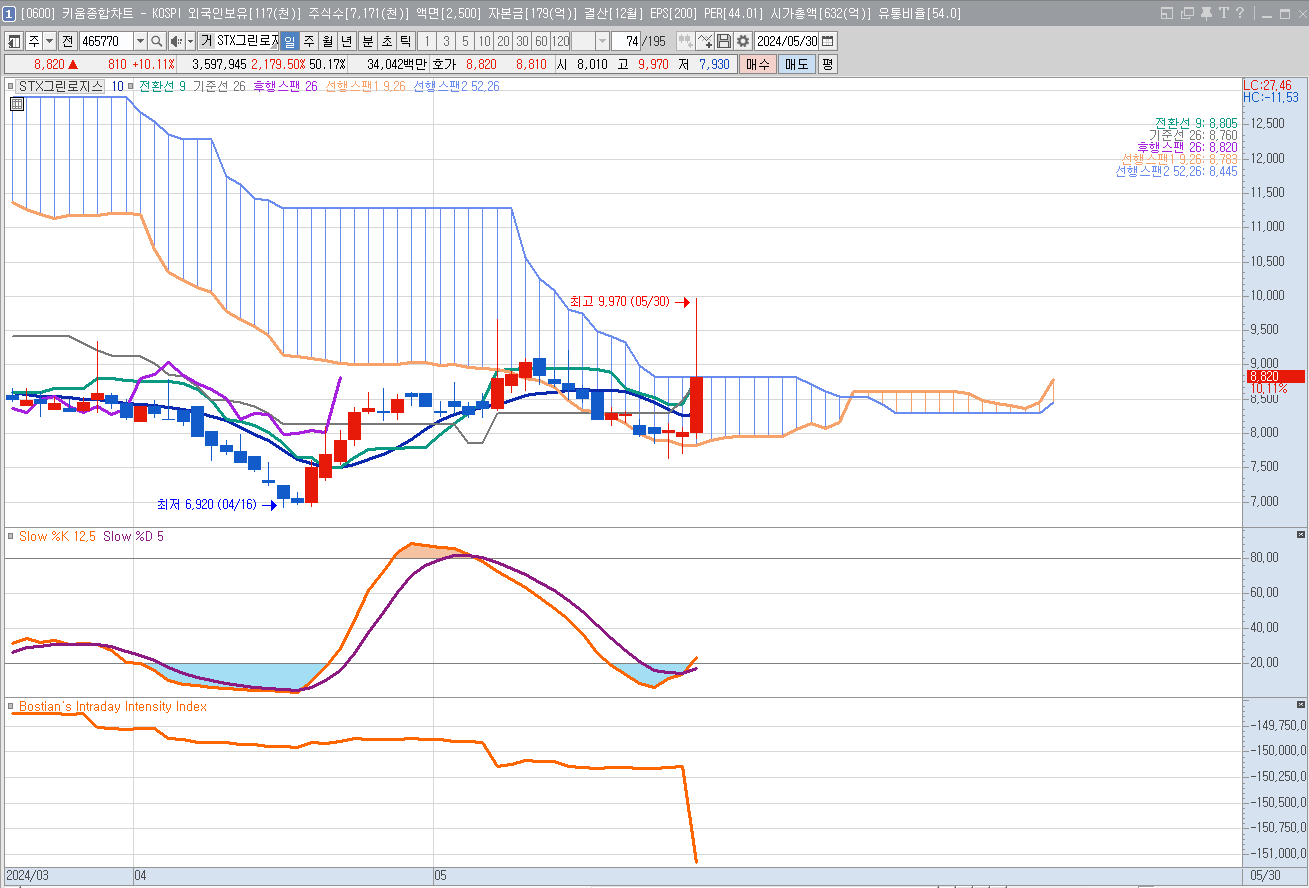Choose the 30 interval button
The image size is (1309, 888).
522,41
